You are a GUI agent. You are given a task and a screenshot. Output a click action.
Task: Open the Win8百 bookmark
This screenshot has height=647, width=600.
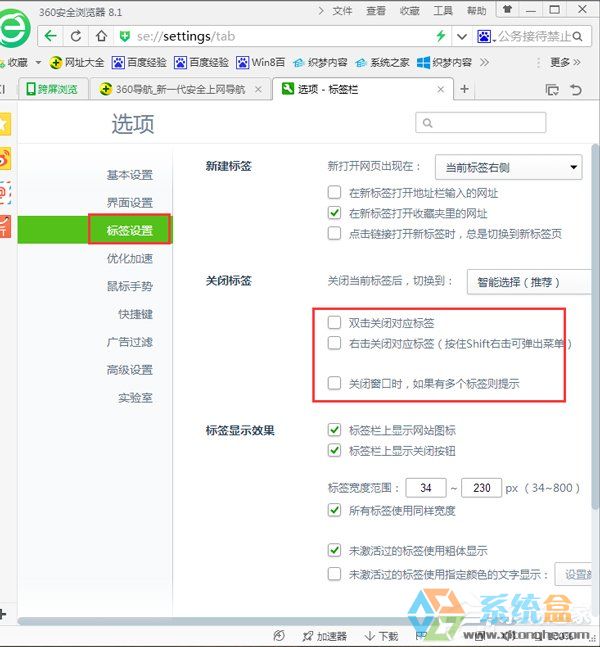[x=260, y=63]
